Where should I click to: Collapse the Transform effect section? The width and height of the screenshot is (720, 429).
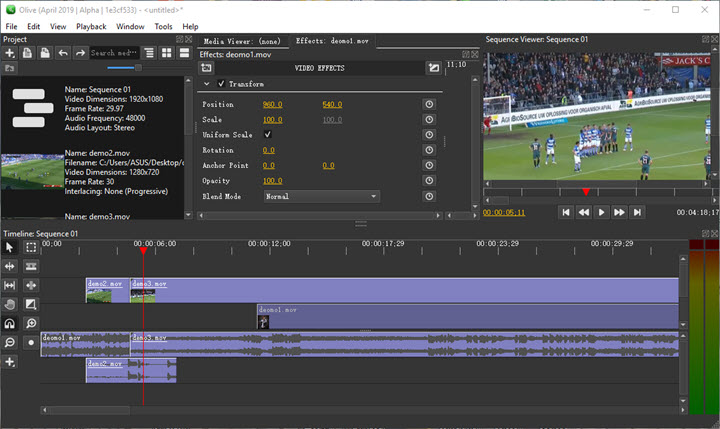[x=207, y=85]
